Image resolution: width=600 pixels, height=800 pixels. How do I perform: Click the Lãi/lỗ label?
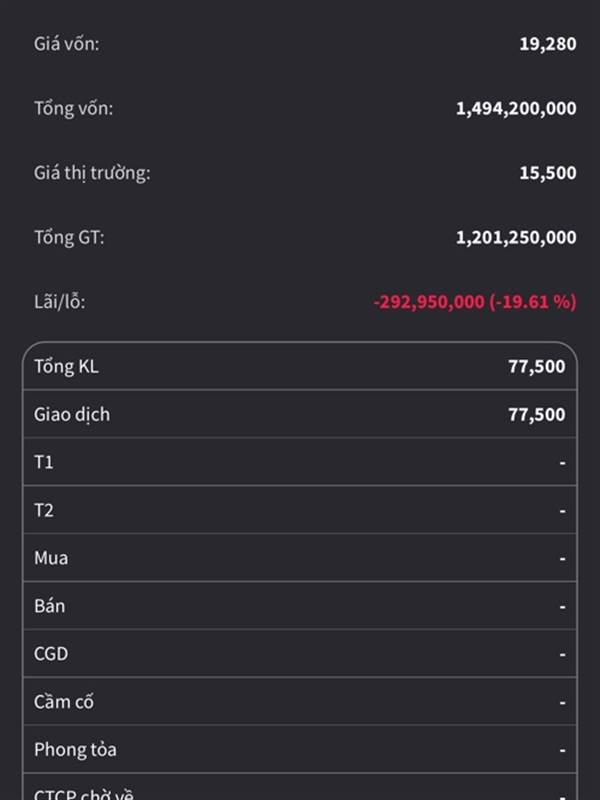click(60, 302)
